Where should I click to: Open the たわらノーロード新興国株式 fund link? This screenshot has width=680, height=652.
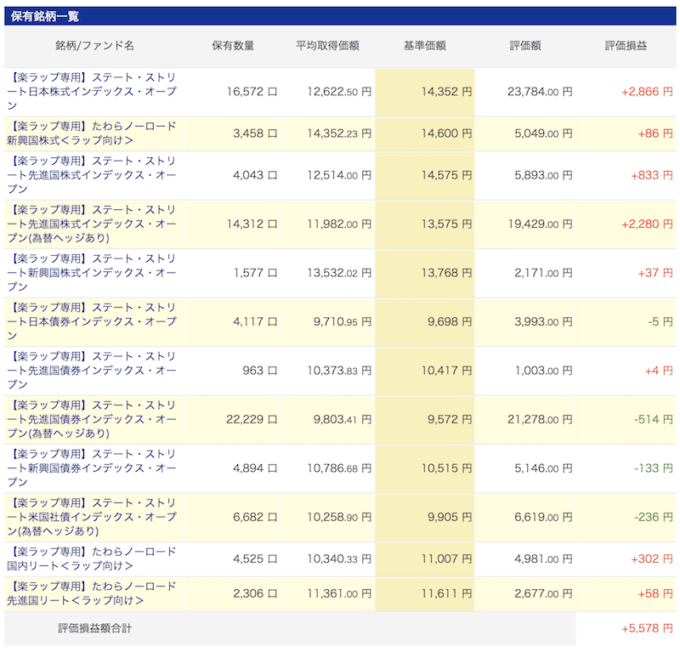(92, 133)
